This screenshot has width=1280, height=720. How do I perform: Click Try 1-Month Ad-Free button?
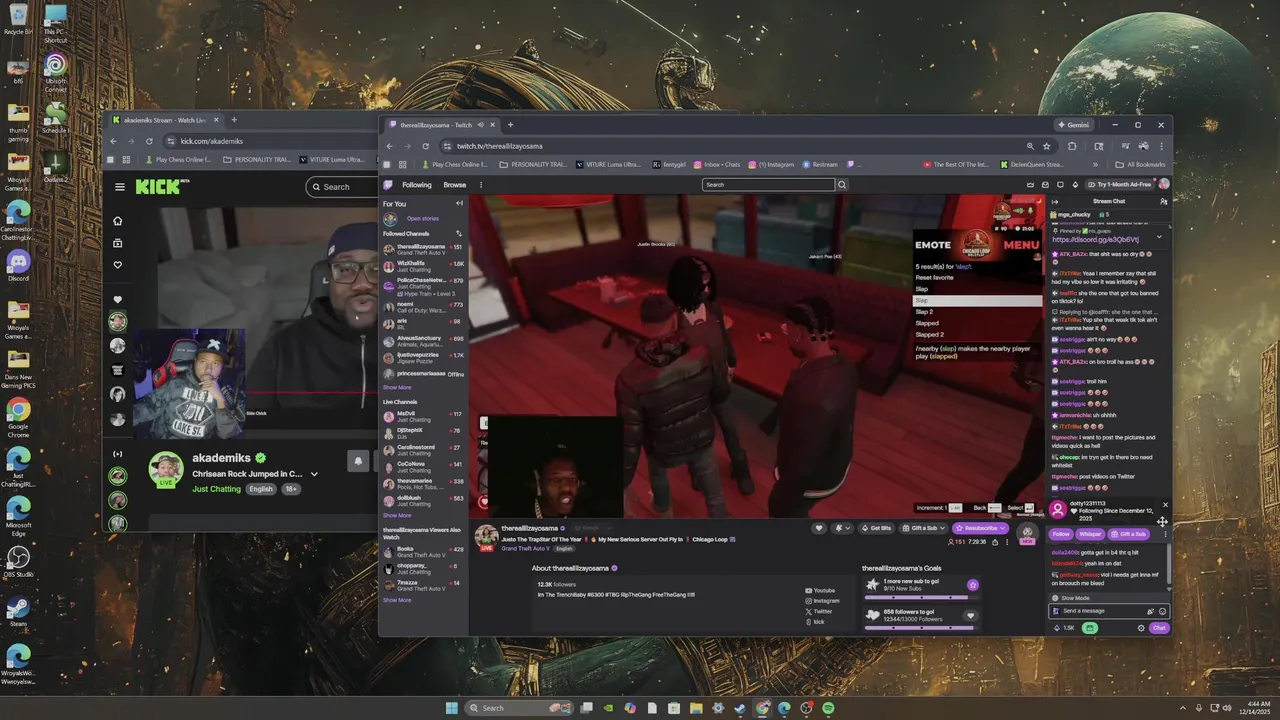point(1118,185)
